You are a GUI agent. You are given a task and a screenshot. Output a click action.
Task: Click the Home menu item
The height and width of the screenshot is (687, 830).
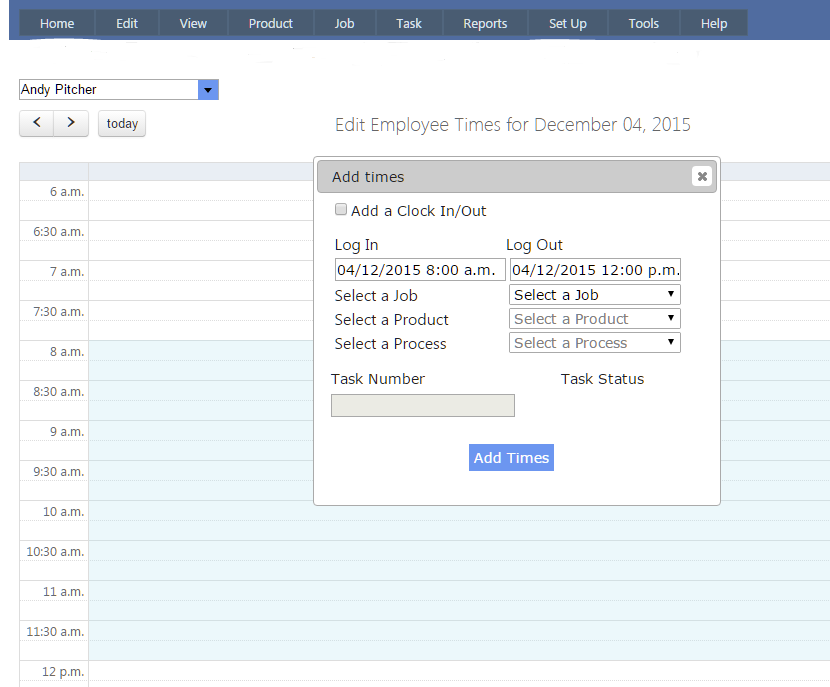click(57, 23)
